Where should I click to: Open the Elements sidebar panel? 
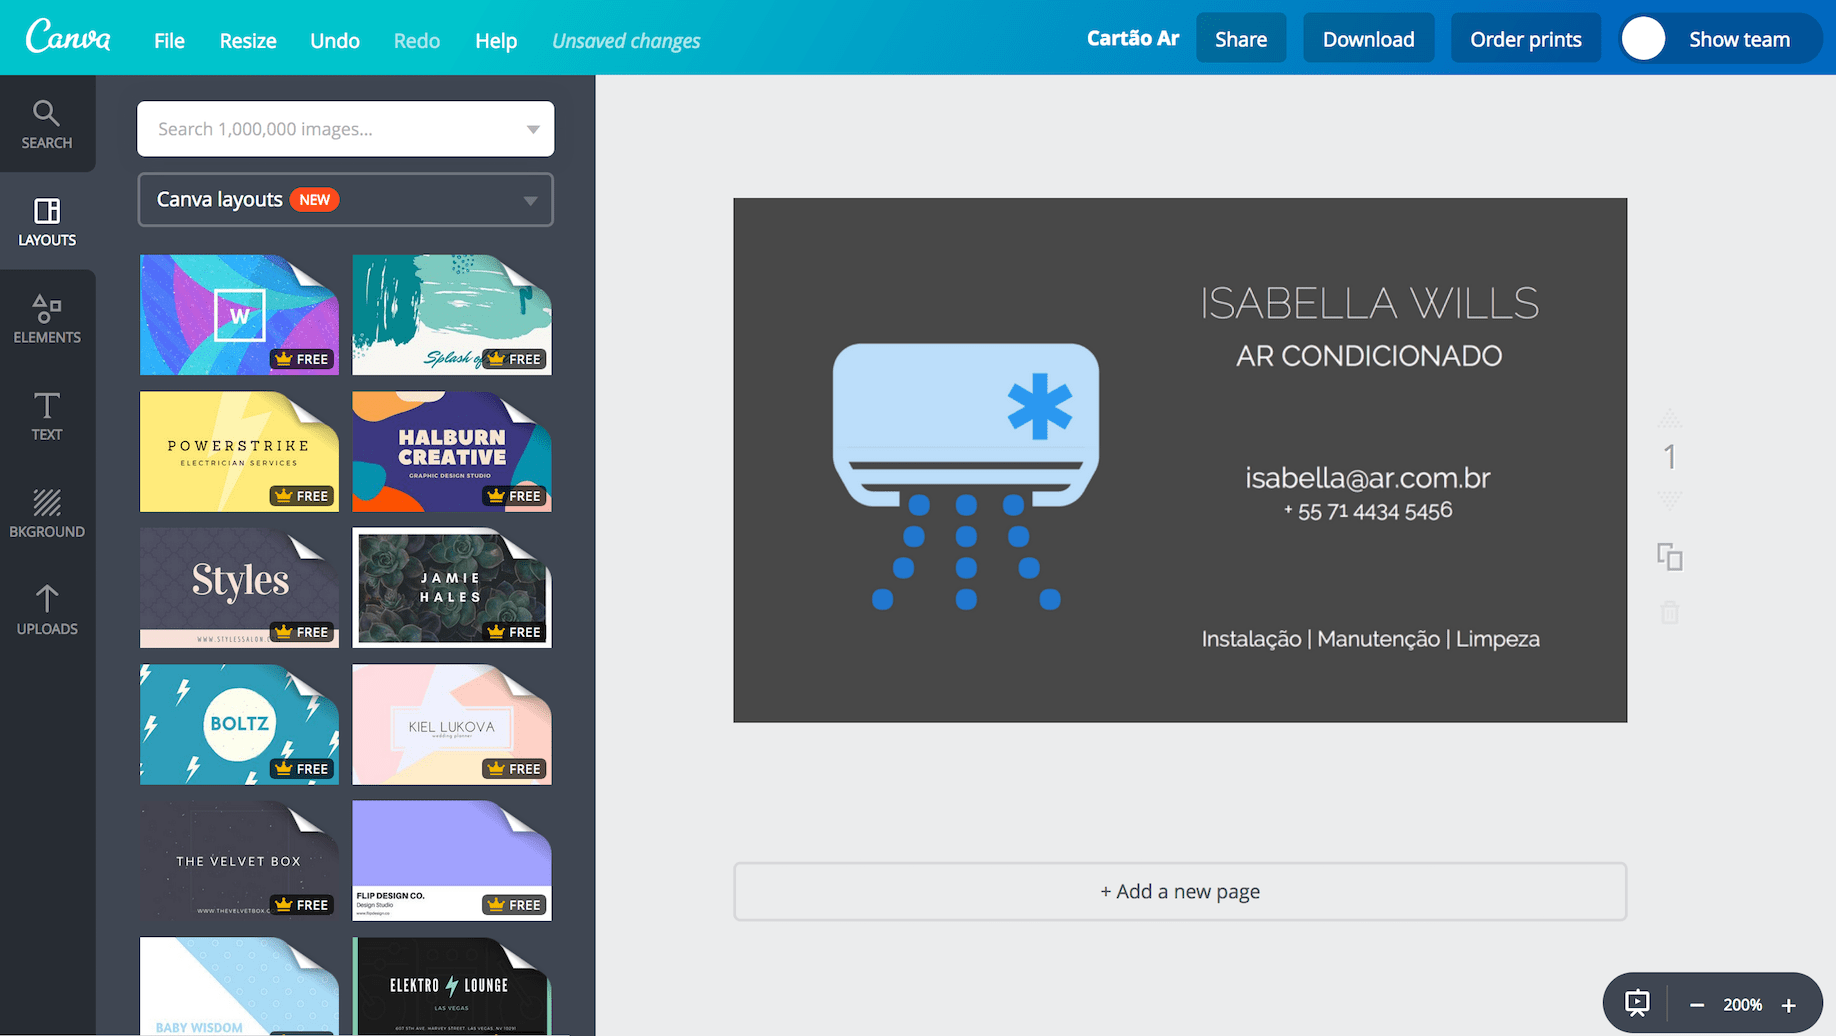47,319
